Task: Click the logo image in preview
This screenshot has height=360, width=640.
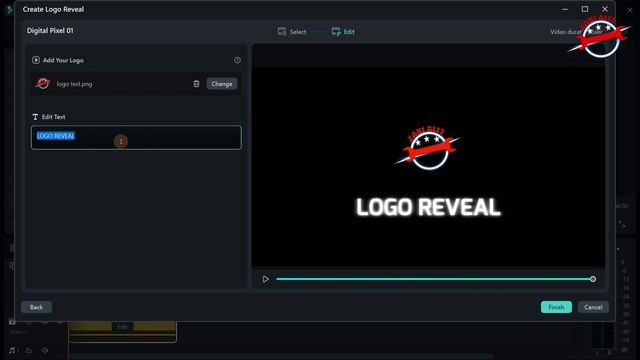Action: tap(427, 148)
